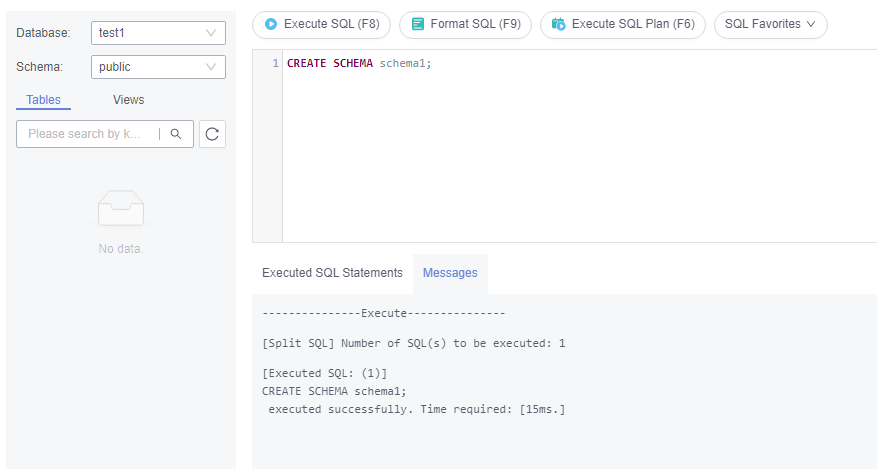Open the SQL Favorites dropdown
The height and width of the screenshot is (469, 877).
[x=770, y=25]
